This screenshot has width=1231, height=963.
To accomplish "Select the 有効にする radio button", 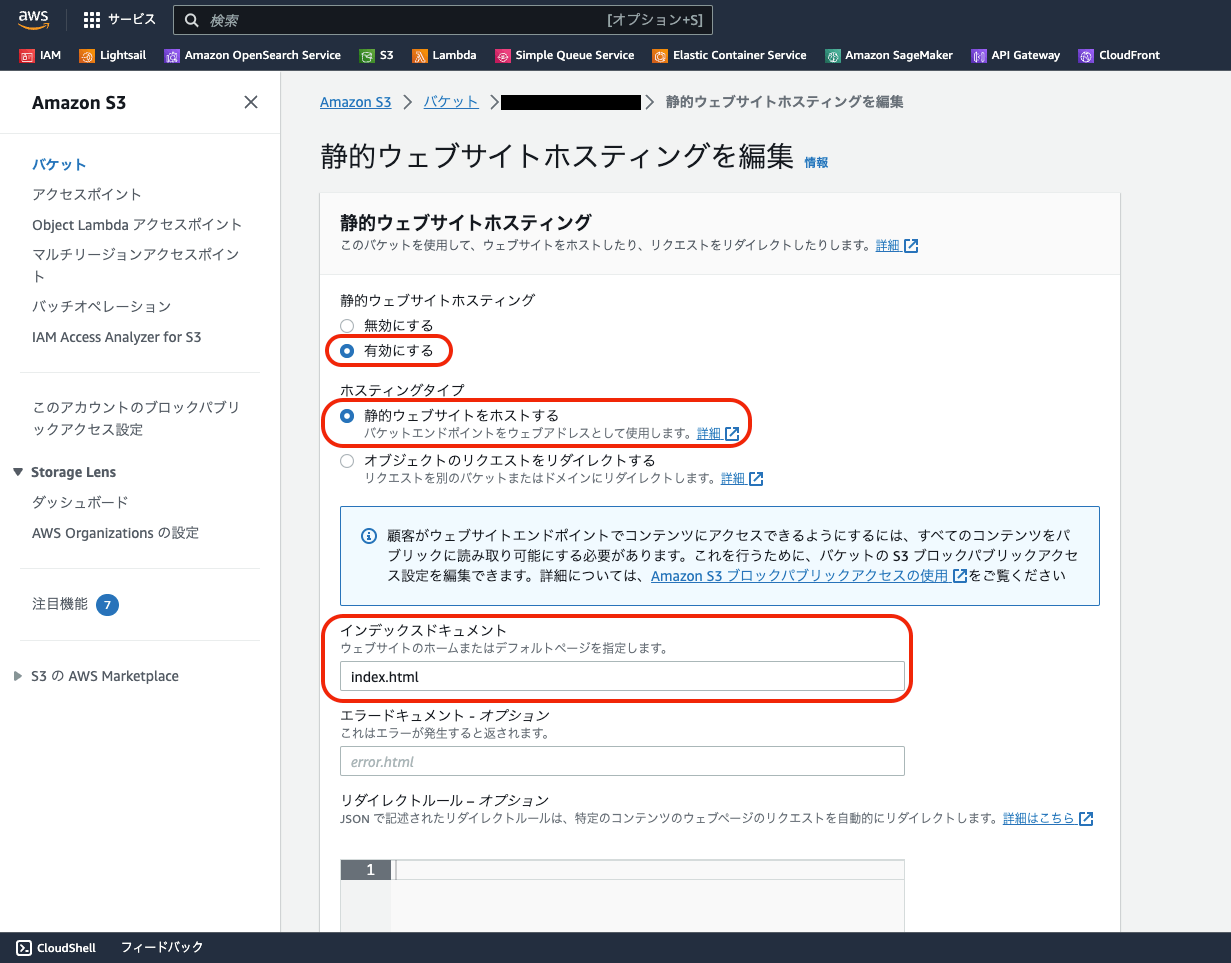I will (x=347, y=351).
